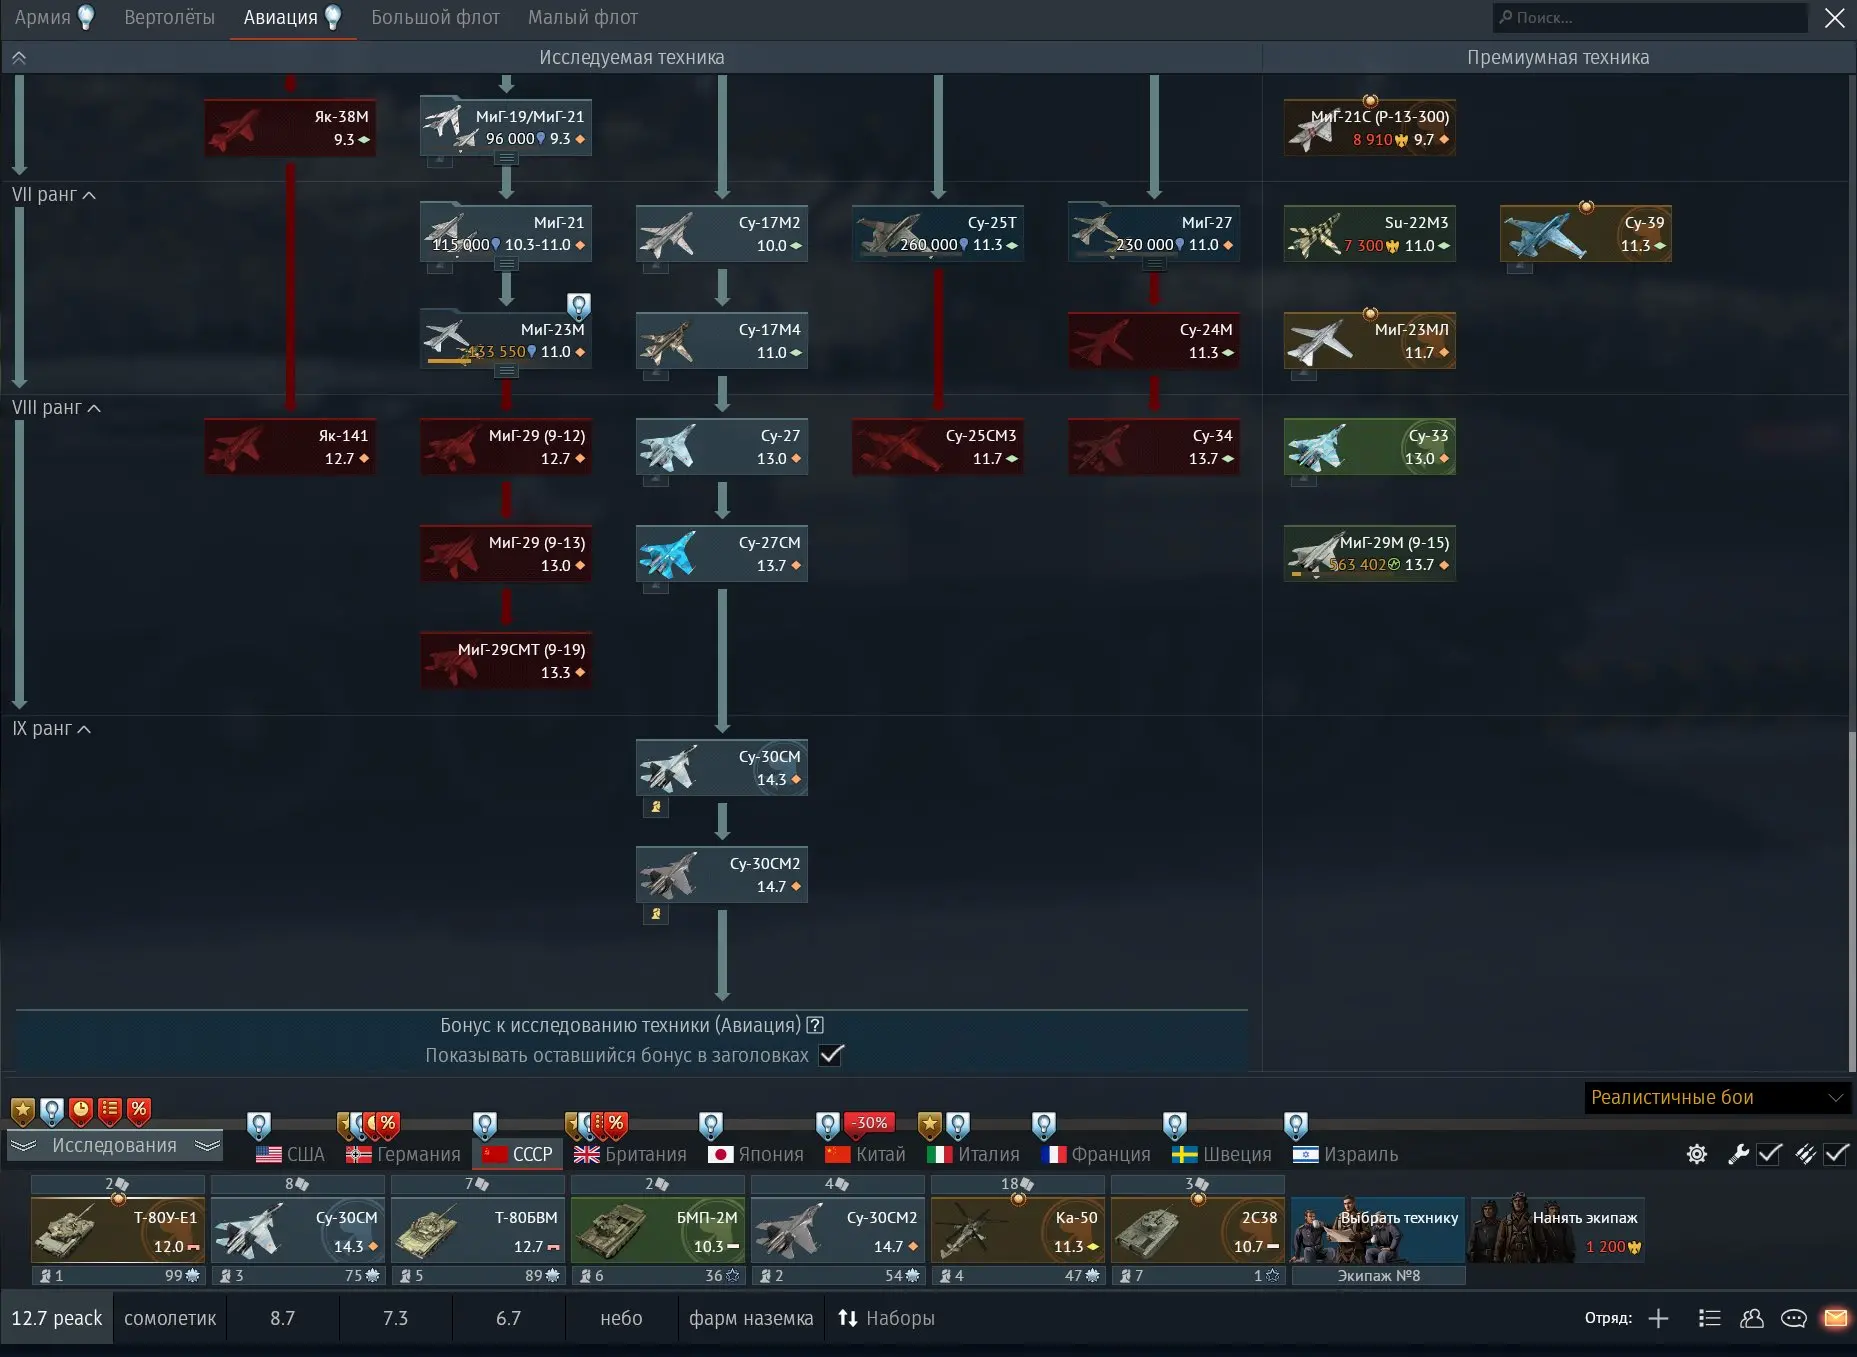The image size is (1857, 1357).
Task: Select the сомолетик preset tab
Action: tap(170, 1318)
